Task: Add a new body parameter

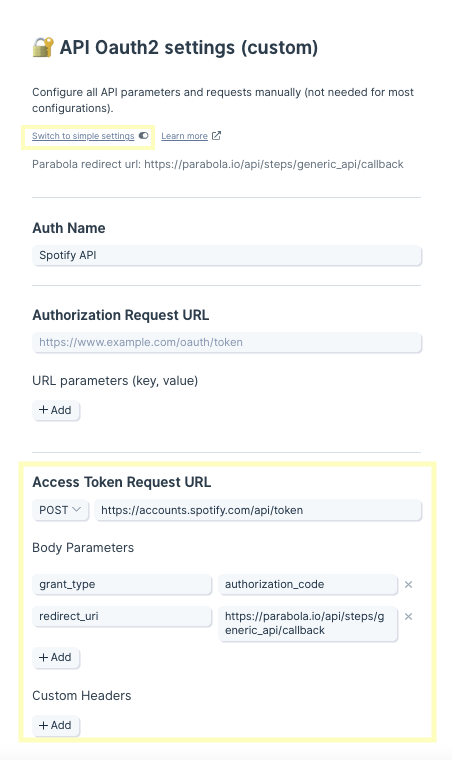Action: click(56, 657)
